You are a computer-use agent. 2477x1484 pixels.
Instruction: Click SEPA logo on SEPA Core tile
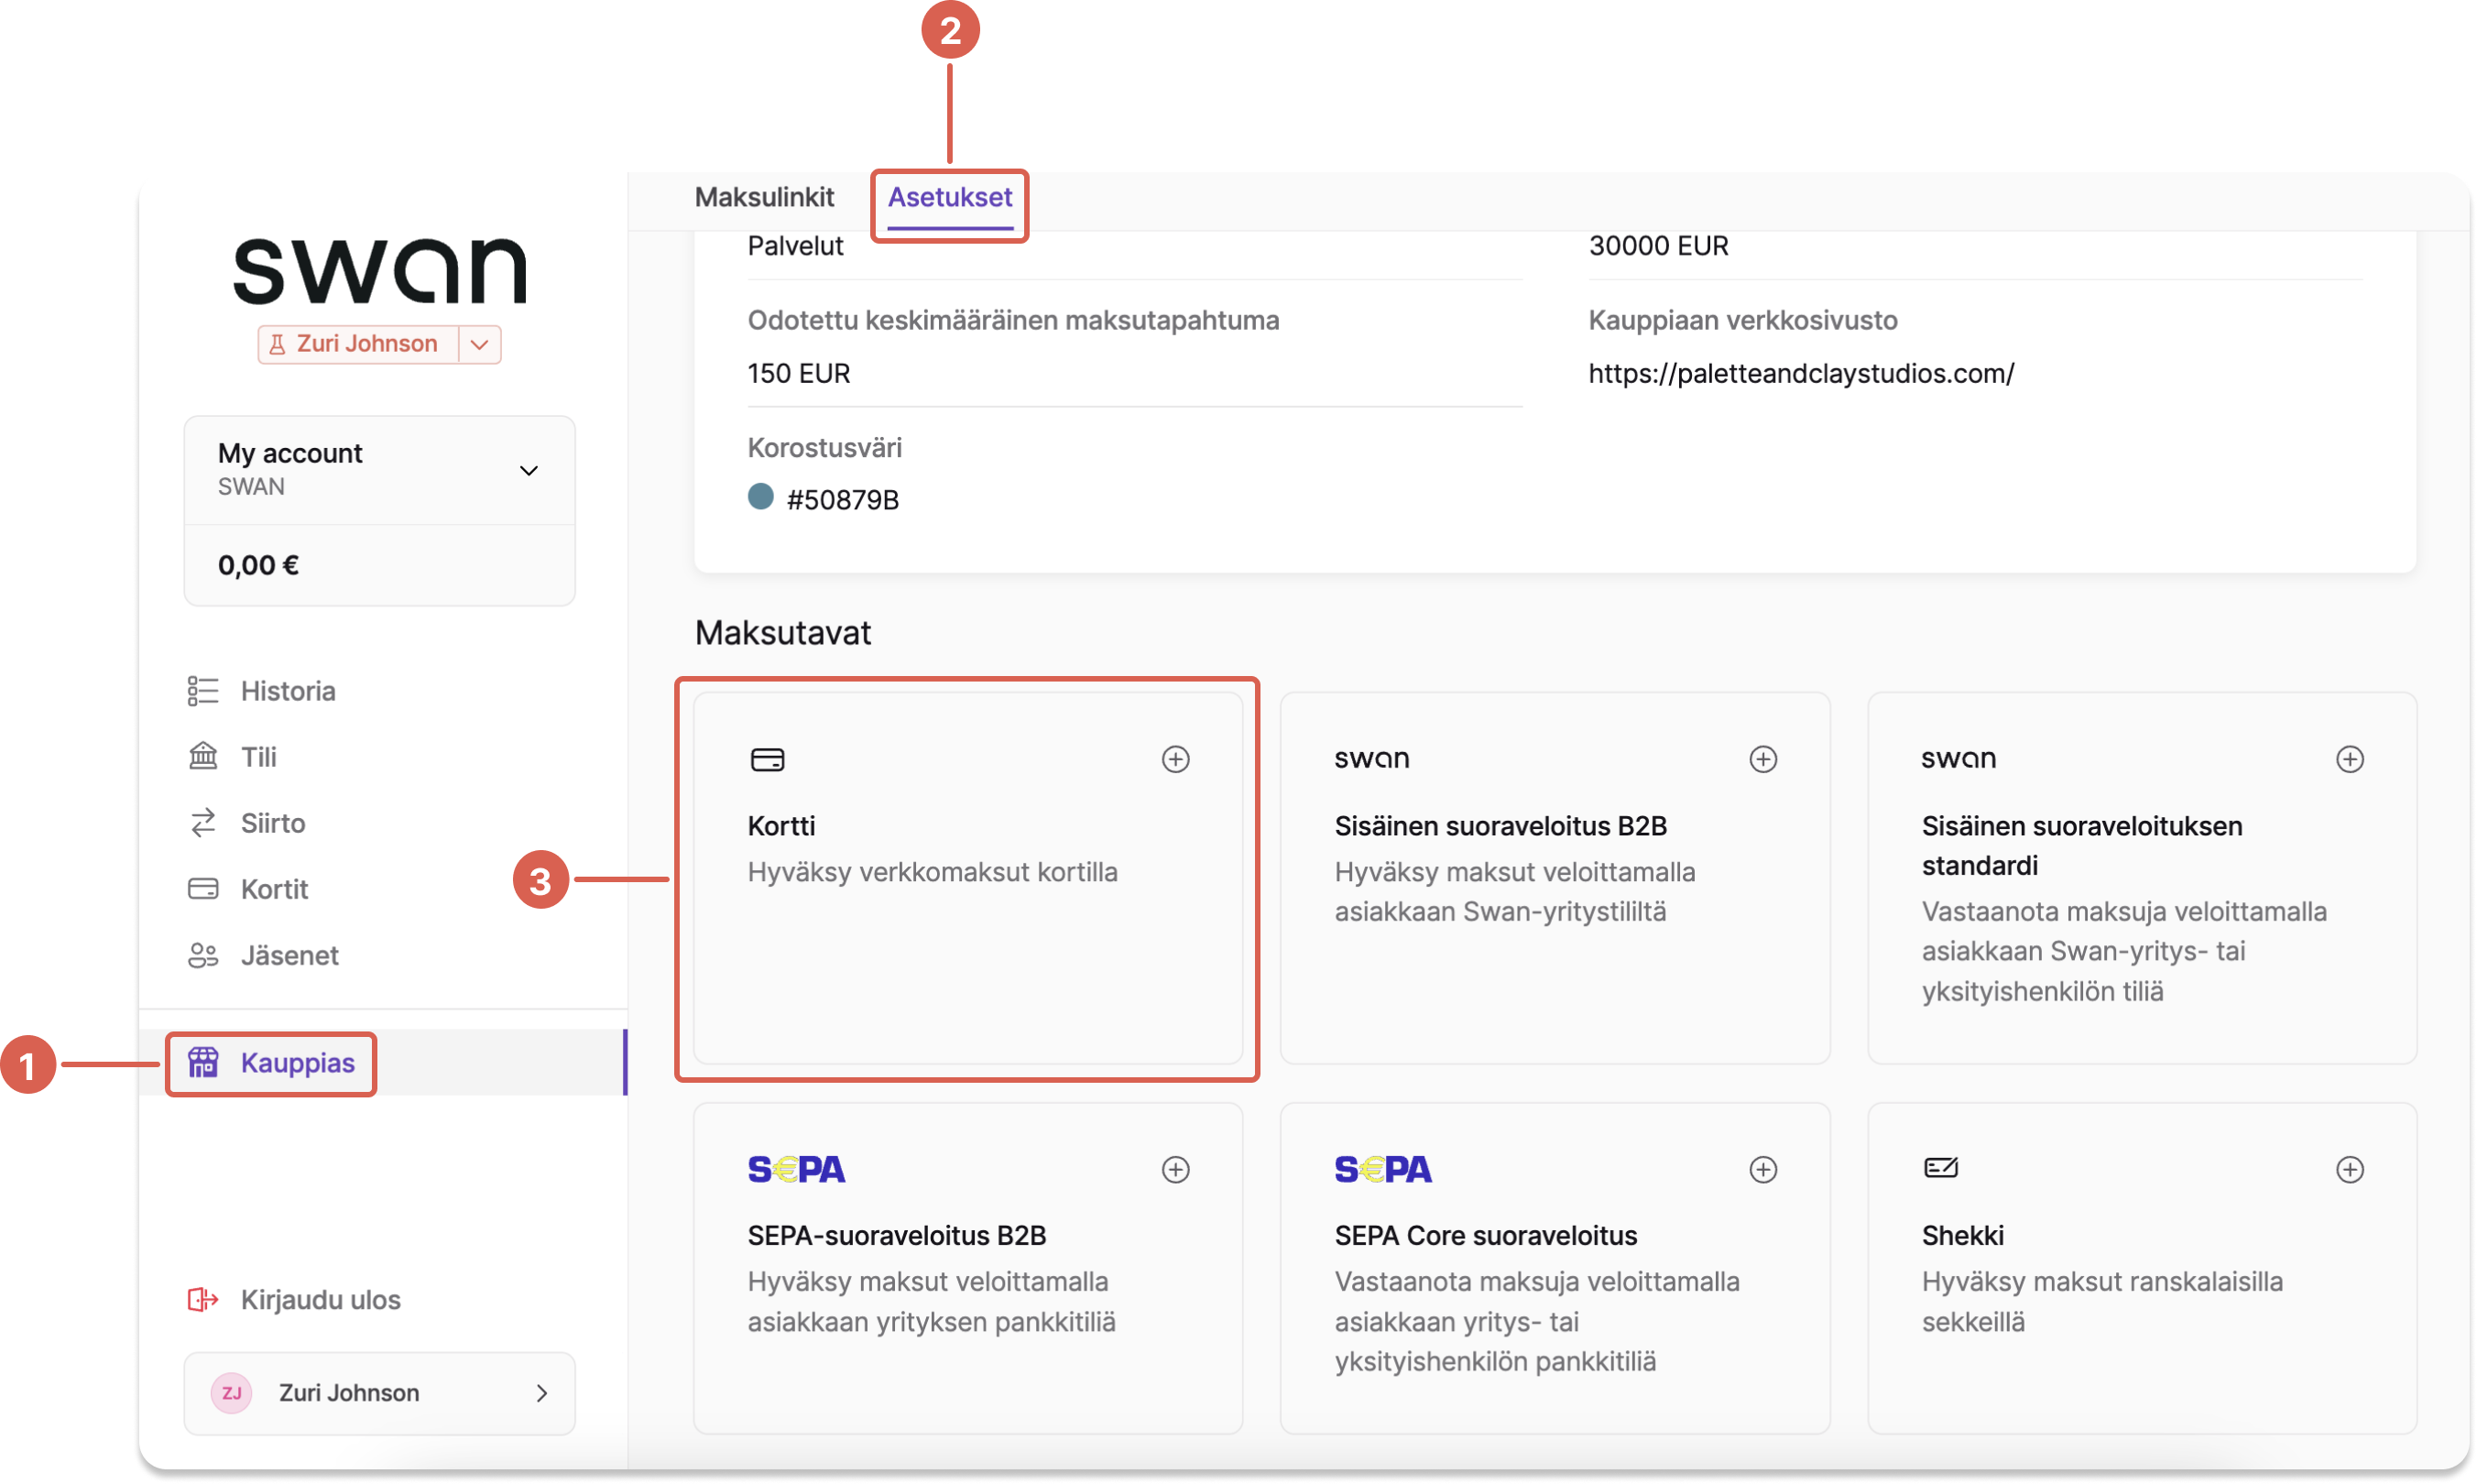click(x=1383, y=1169)
